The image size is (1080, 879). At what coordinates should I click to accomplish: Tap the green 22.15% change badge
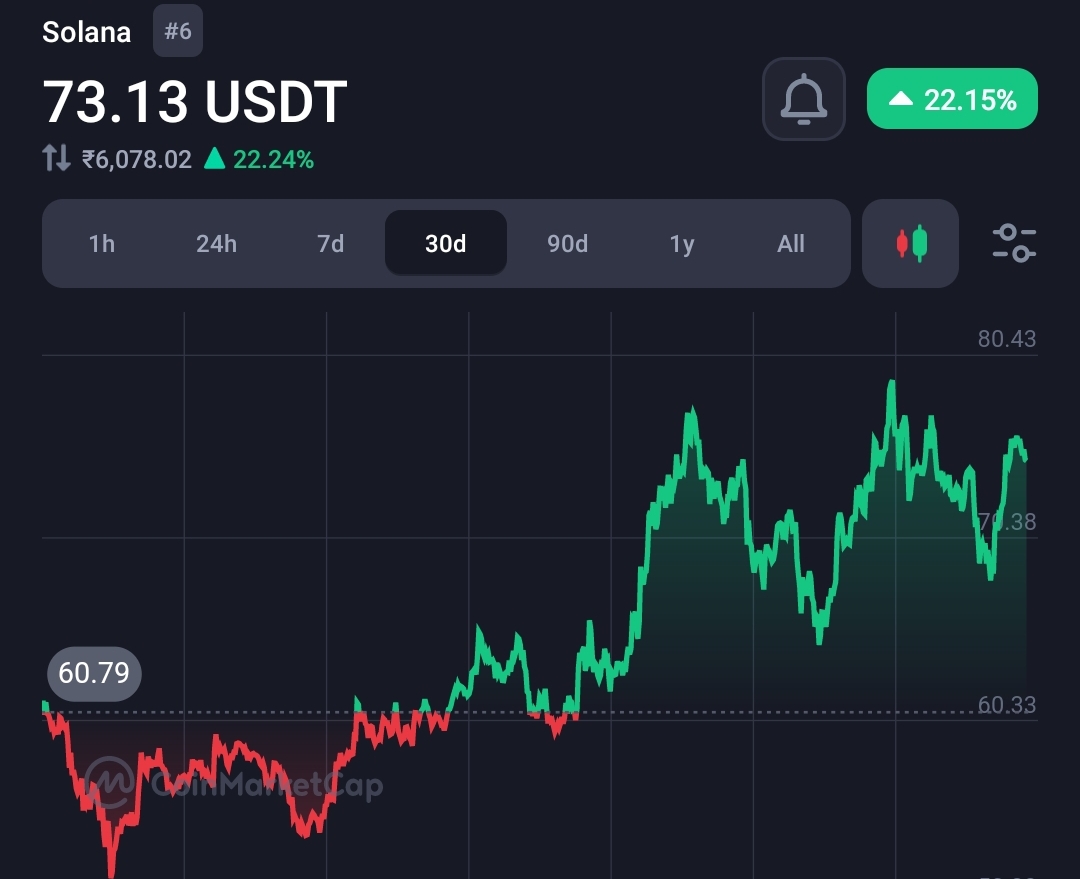coord(952,99)
